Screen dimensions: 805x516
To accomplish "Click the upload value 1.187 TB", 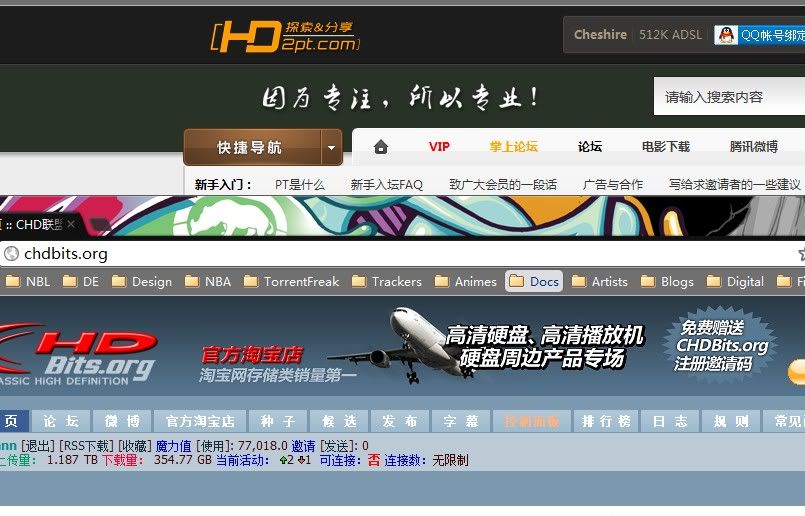I will tap(72, 460).
